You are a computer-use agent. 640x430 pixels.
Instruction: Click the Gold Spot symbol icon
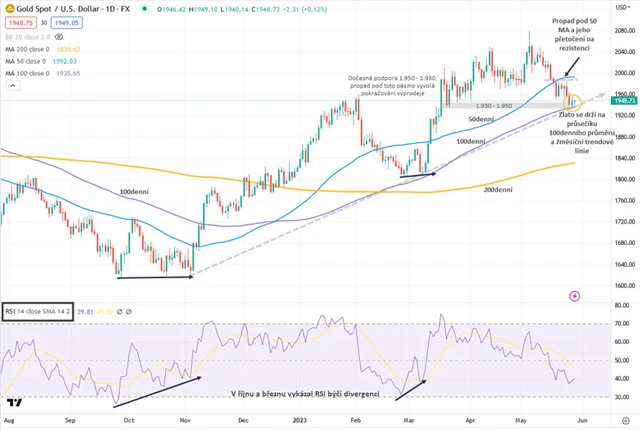[9, 7]
